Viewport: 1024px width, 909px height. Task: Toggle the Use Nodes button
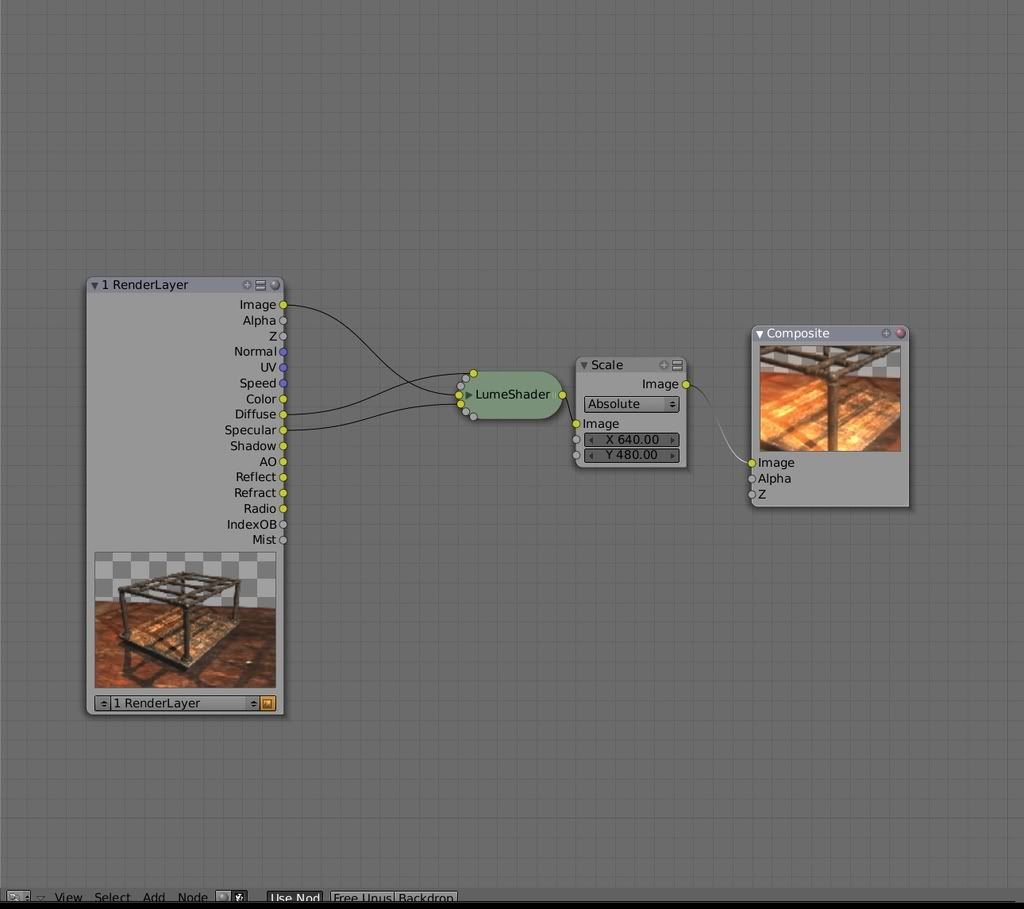[295, 898]
